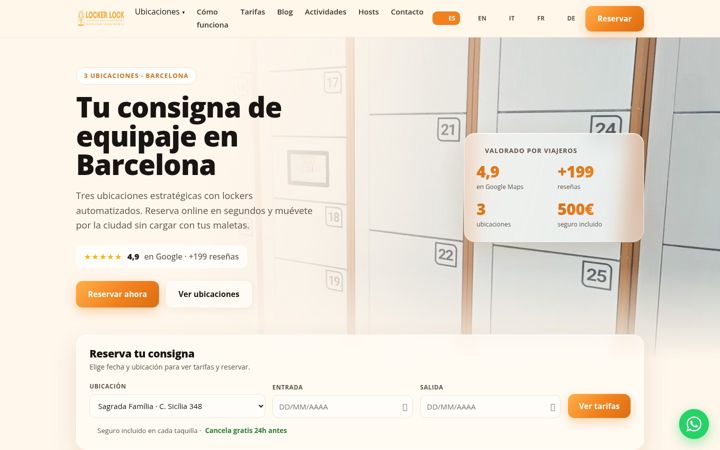Open the Ubicación location dropdown
The width and height of the screenshot is (720, 450).
[177, 406]
